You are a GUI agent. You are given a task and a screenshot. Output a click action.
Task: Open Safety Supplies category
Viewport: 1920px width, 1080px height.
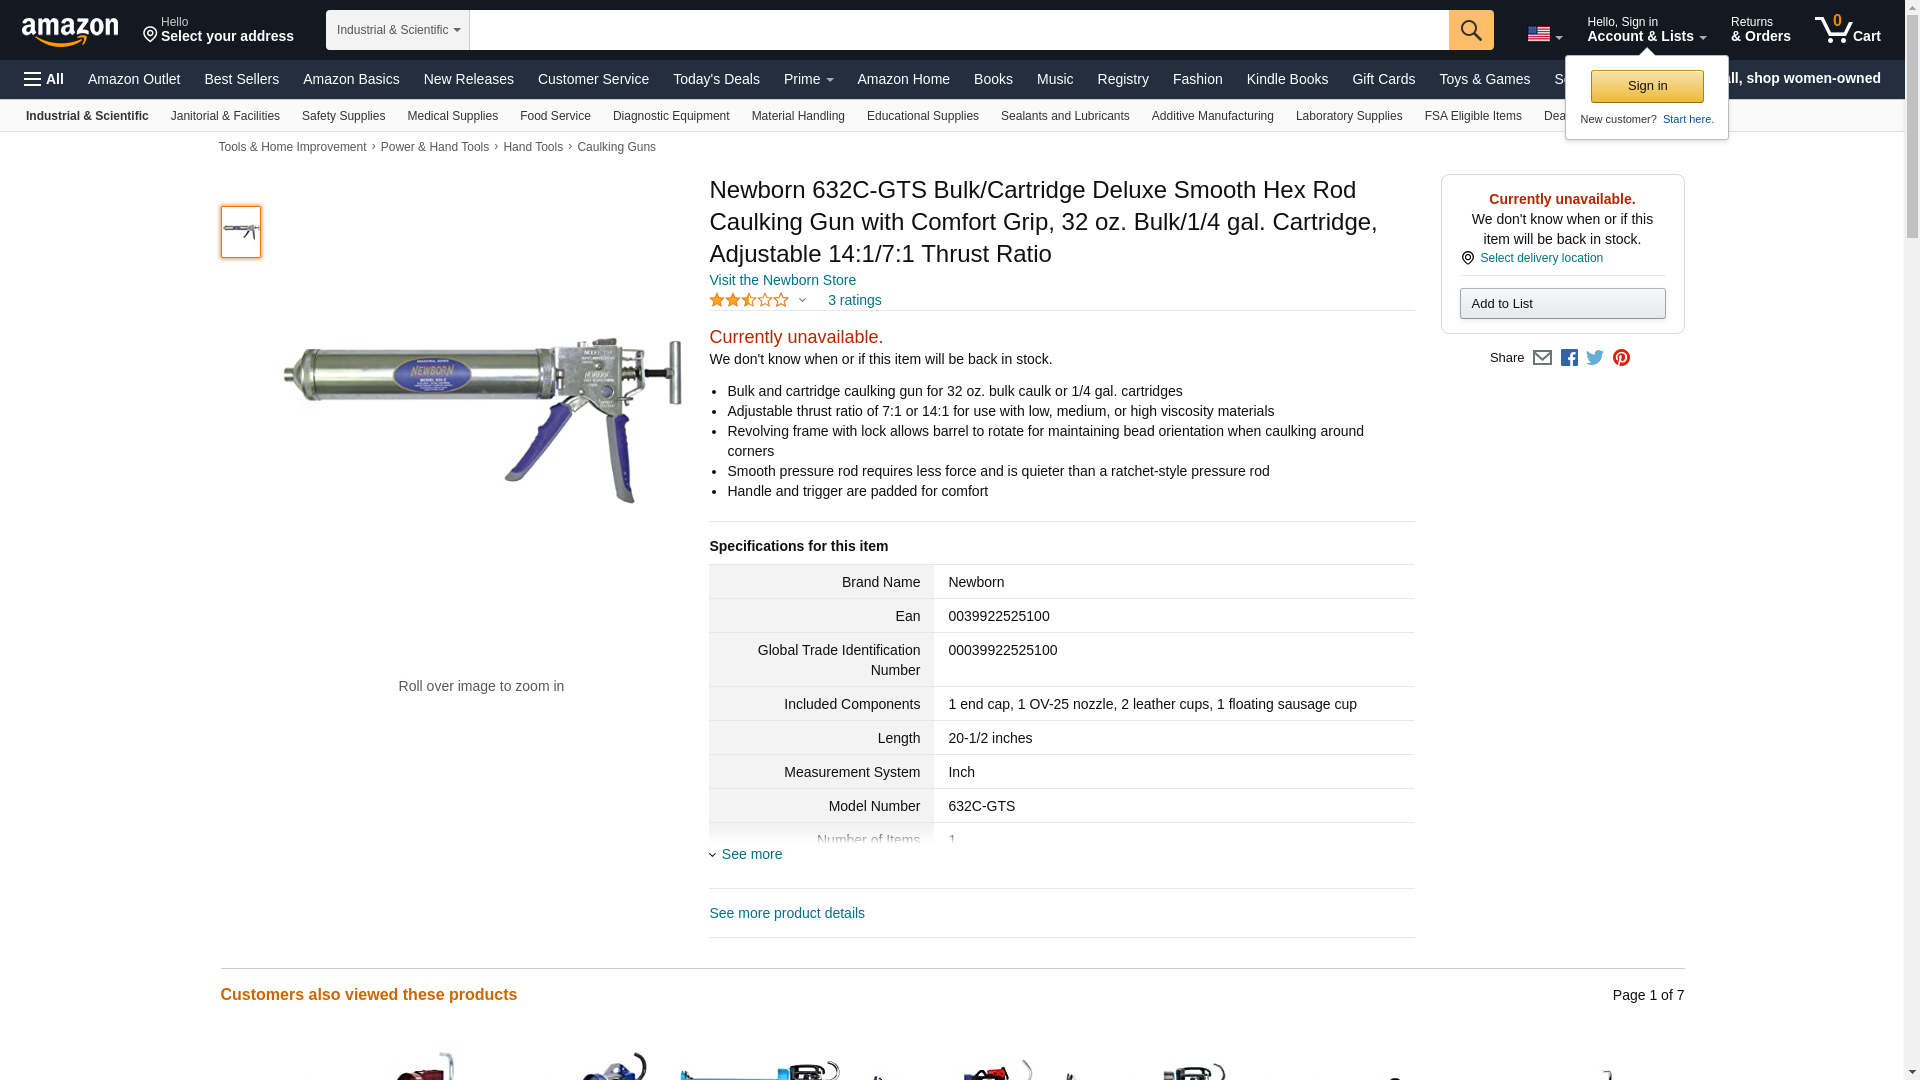pos(343,116)
